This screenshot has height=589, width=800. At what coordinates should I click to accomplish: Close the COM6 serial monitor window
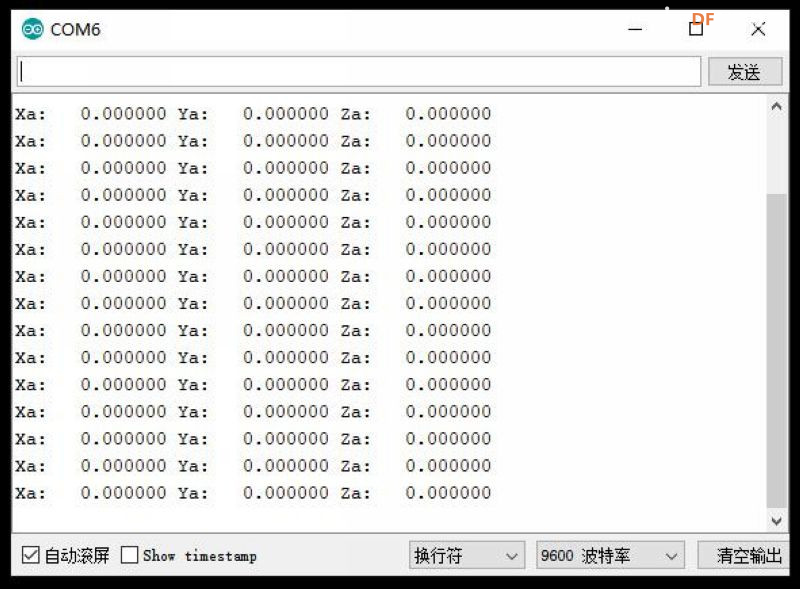click(x=759, y=30)
